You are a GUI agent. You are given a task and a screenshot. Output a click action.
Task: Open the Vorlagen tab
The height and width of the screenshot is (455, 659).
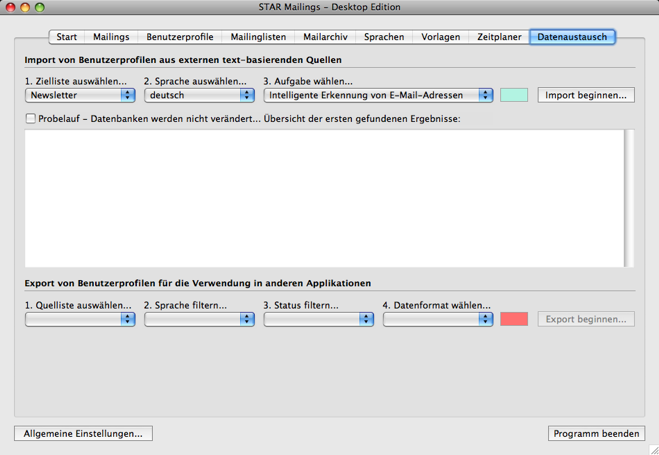click(x=440, y=37)
